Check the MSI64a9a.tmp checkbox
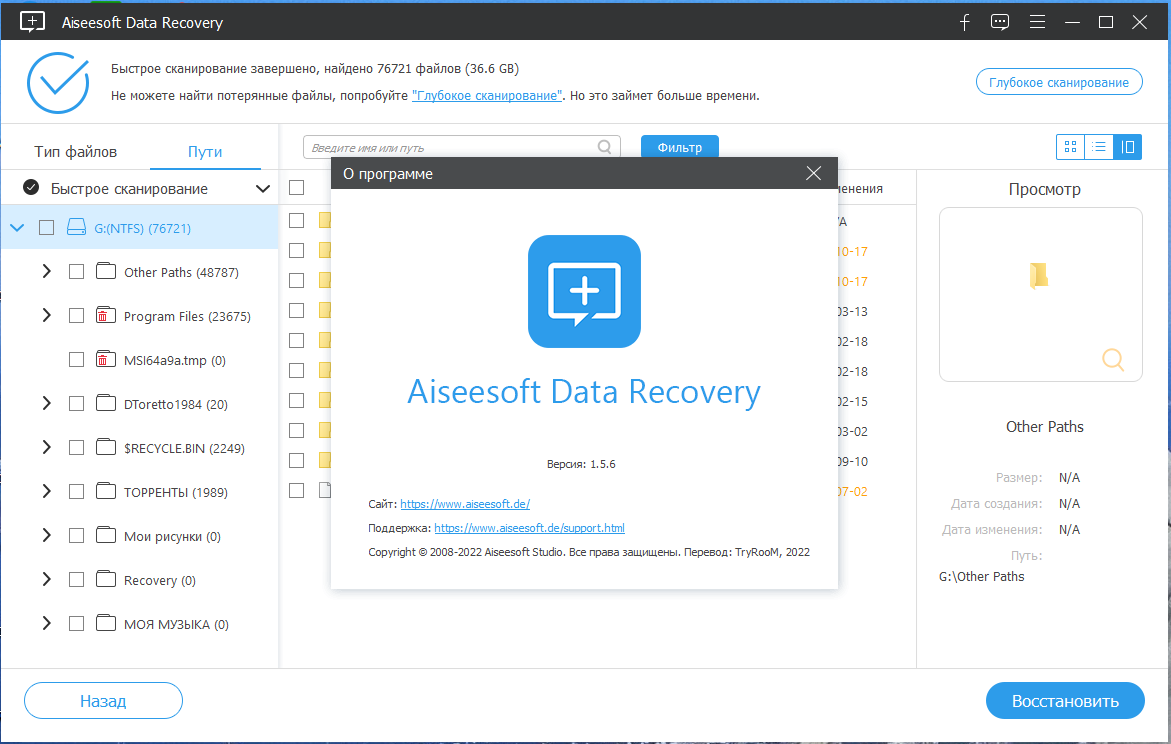 point(76,359)
